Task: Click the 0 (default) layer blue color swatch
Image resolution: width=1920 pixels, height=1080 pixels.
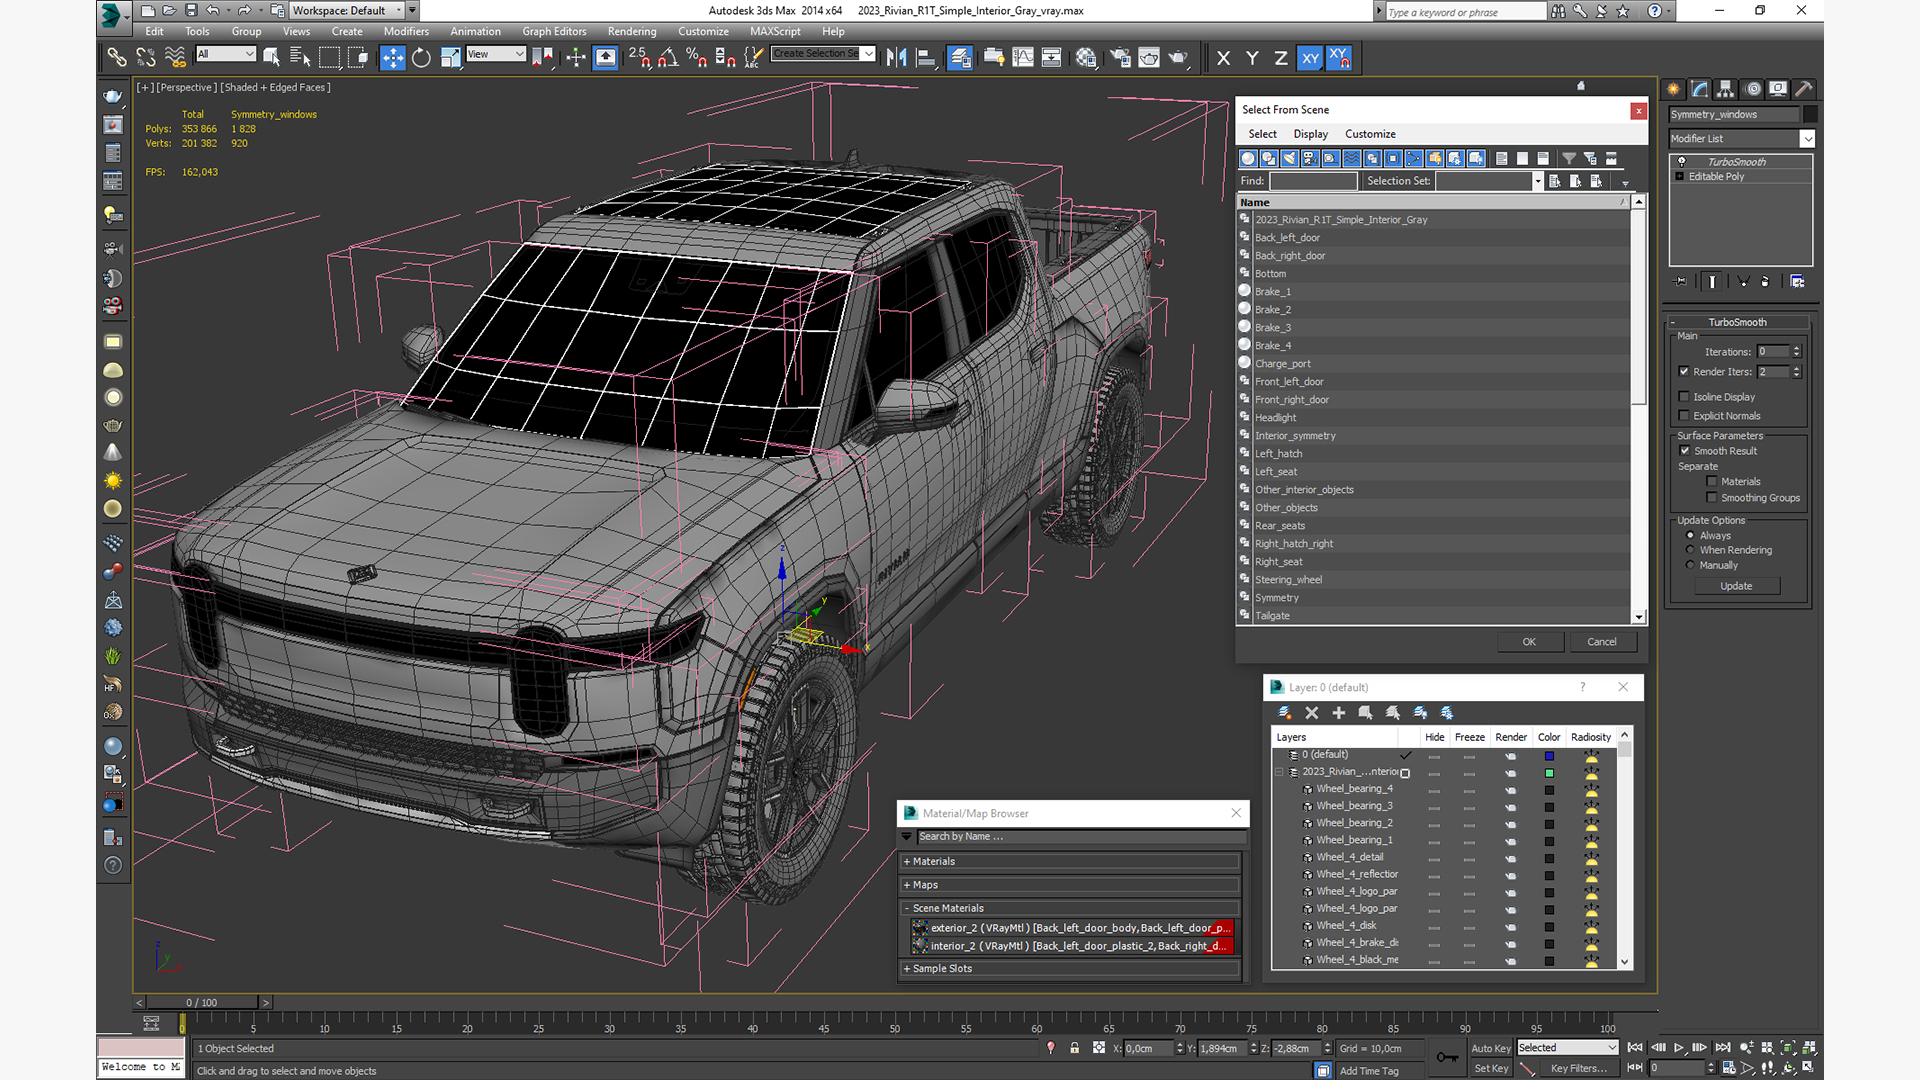Action: [x=1549, y=756]
